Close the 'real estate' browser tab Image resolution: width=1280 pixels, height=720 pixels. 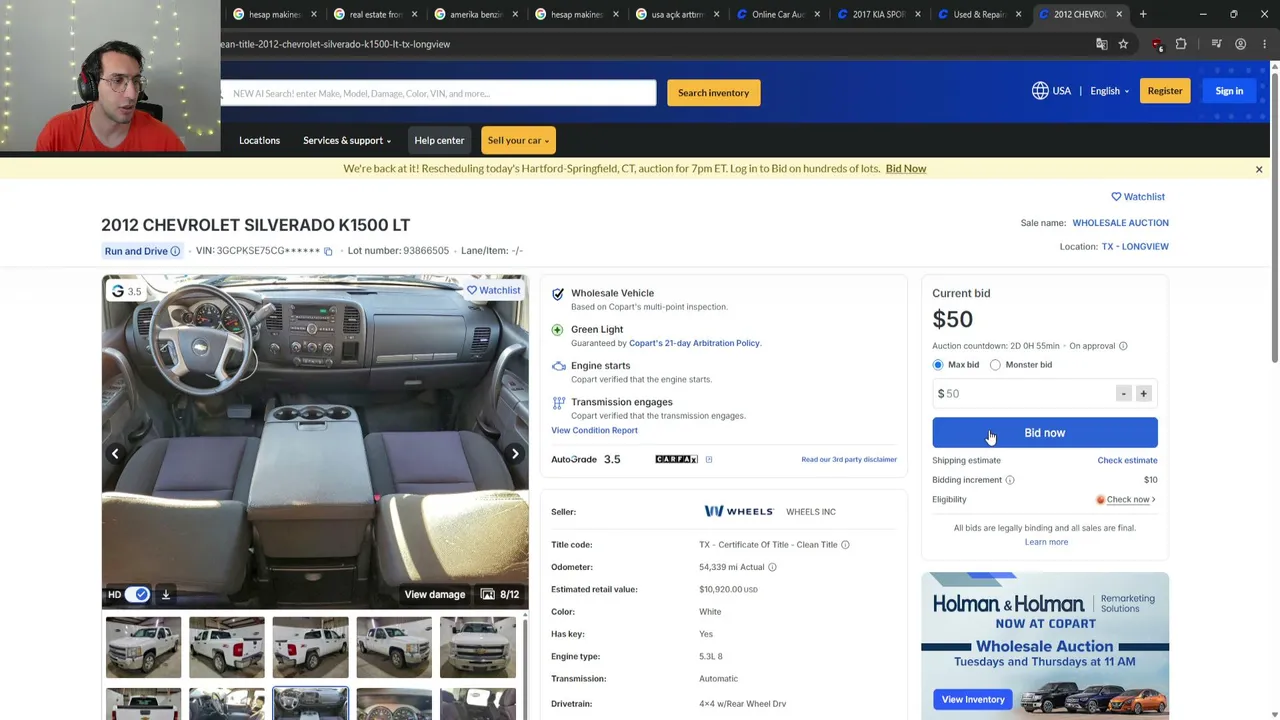[414, 14]
